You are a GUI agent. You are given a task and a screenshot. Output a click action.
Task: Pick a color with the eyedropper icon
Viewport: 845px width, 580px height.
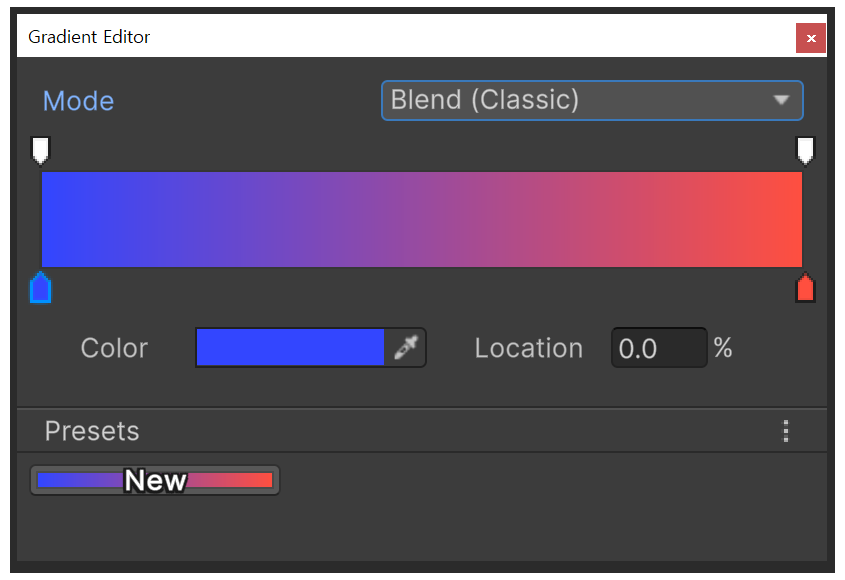[x=405, y=348]
